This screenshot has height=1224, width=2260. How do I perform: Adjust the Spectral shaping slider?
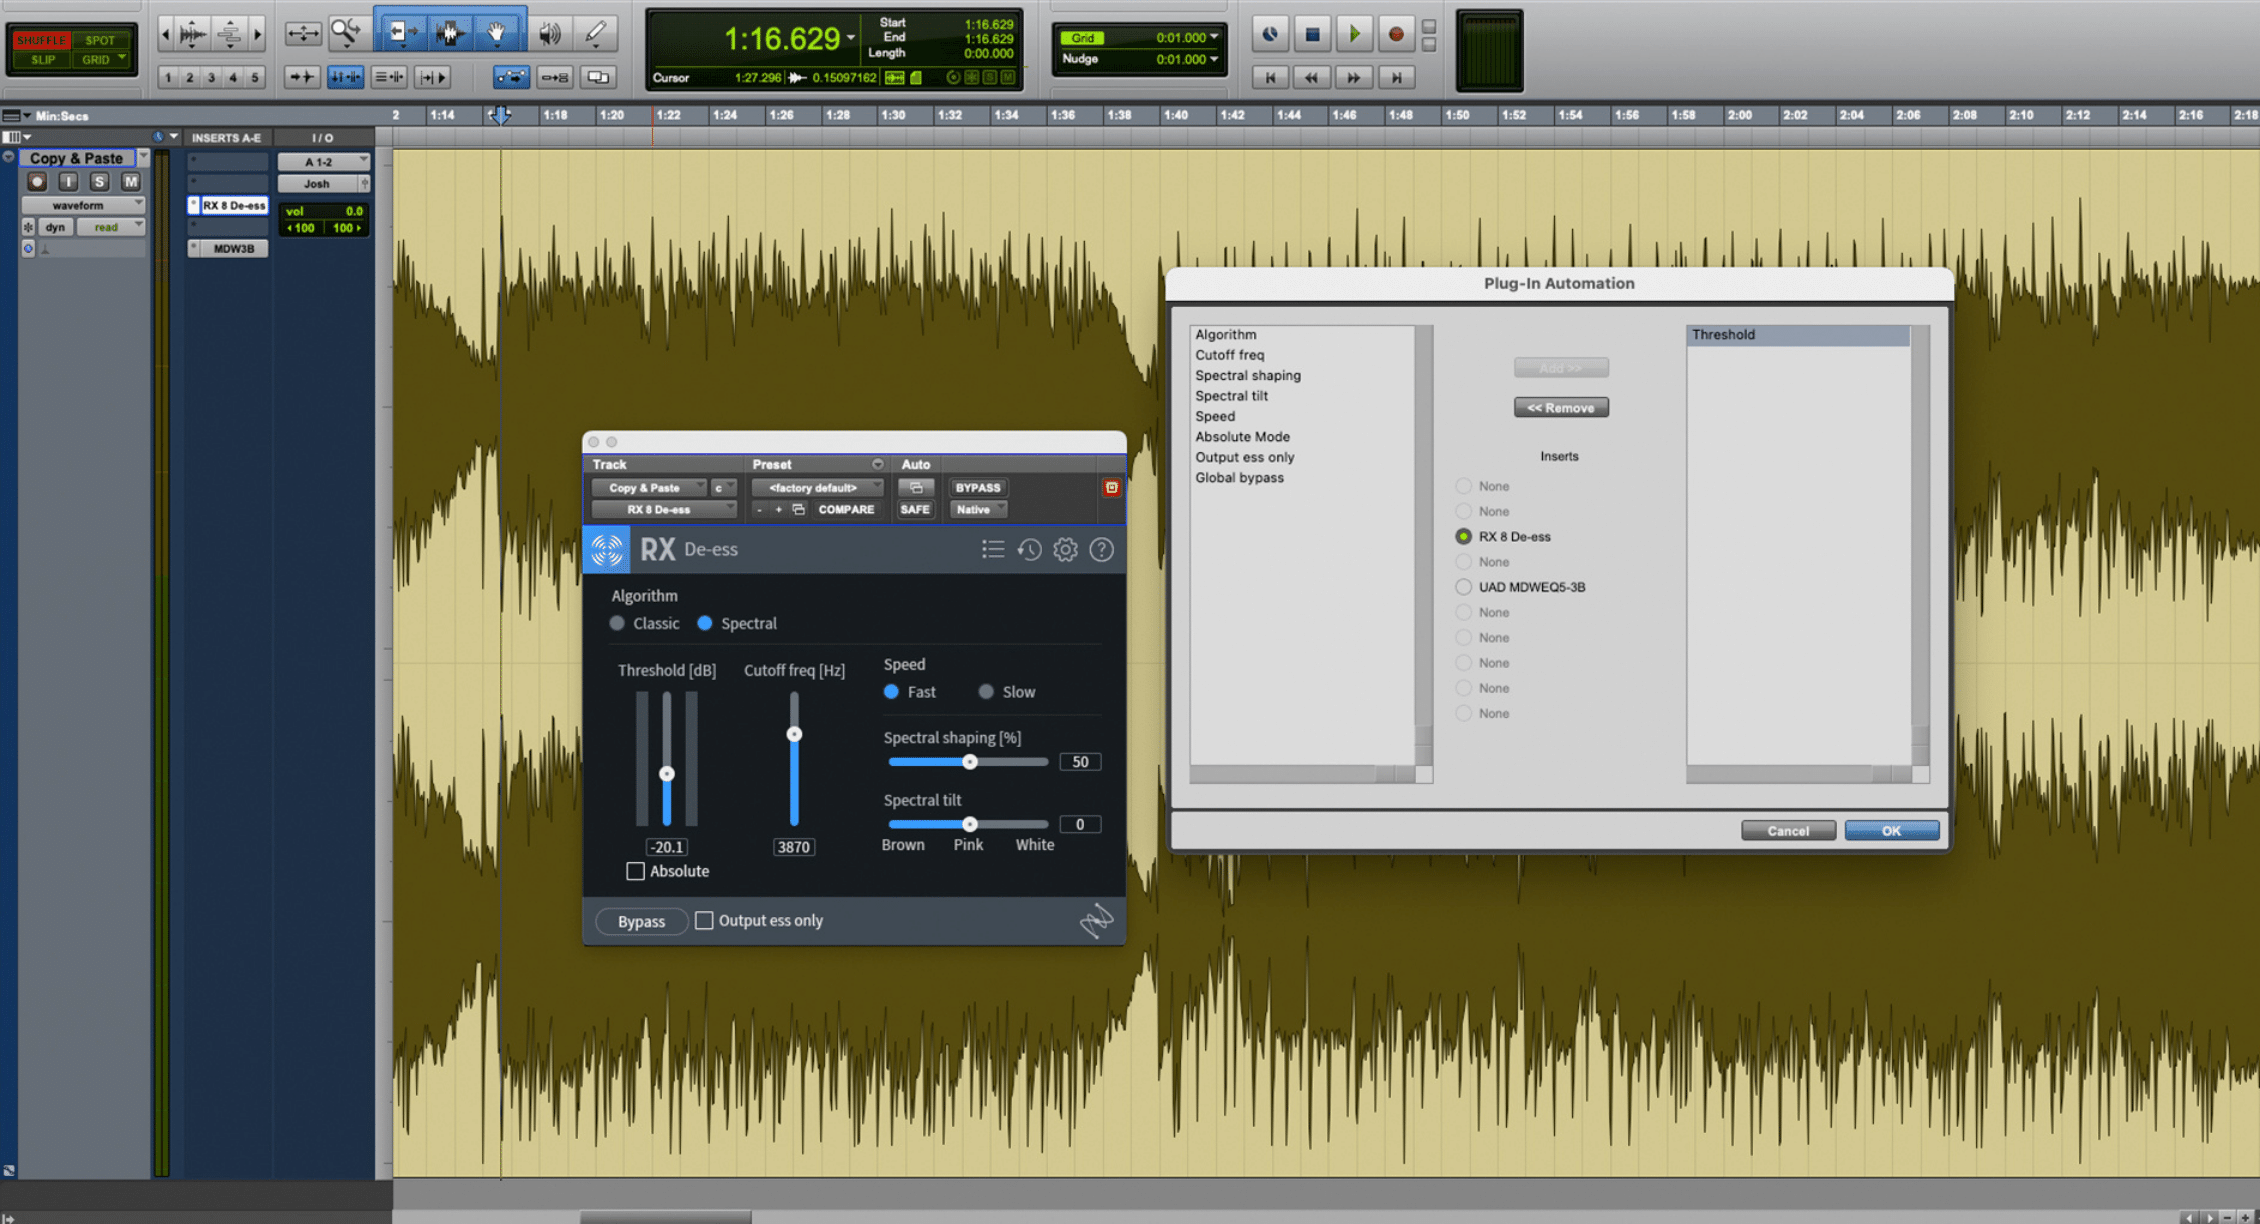(x=969, y=762)
